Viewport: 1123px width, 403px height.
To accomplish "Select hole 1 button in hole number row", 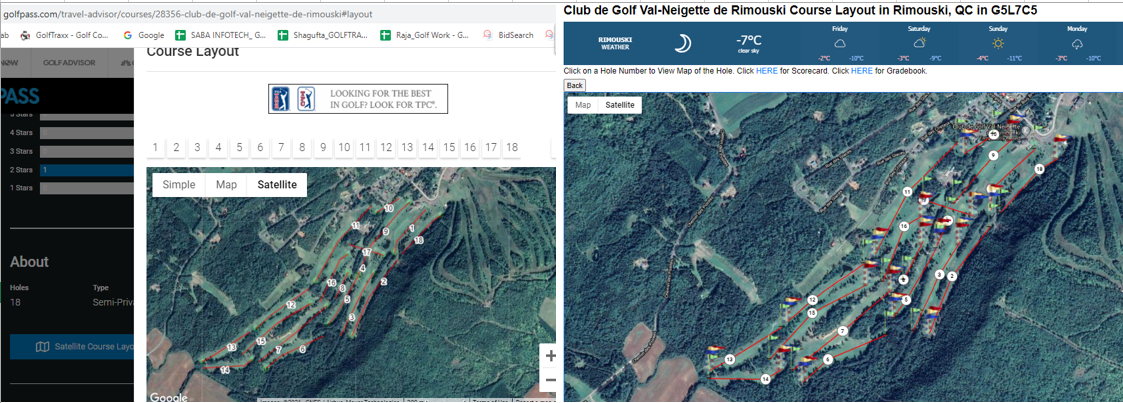I will [x=155, y=147].
